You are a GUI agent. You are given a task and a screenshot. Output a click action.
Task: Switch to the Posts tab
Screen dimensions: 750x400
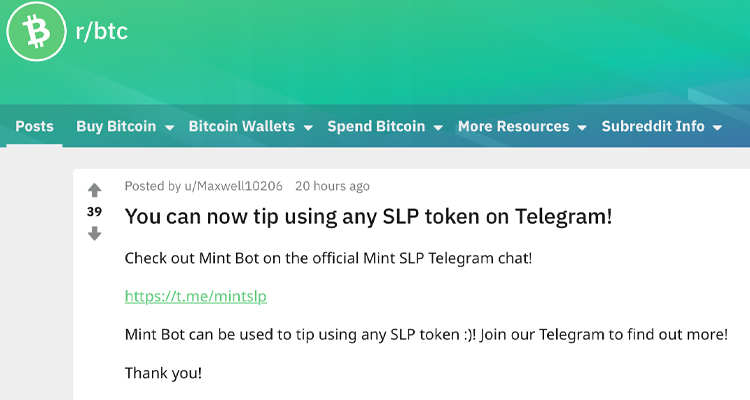point(34,126)
